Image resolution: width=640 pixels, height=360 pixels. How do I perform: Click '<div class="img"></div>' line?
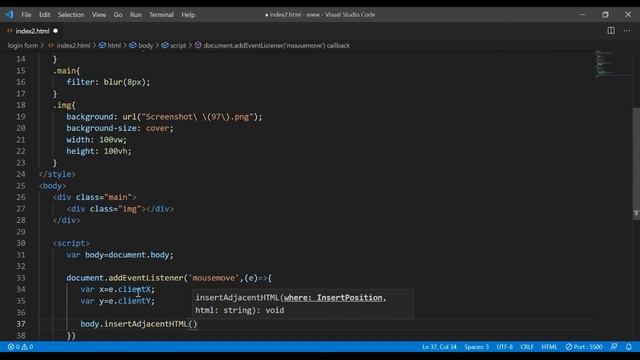[x=120, y=209]
